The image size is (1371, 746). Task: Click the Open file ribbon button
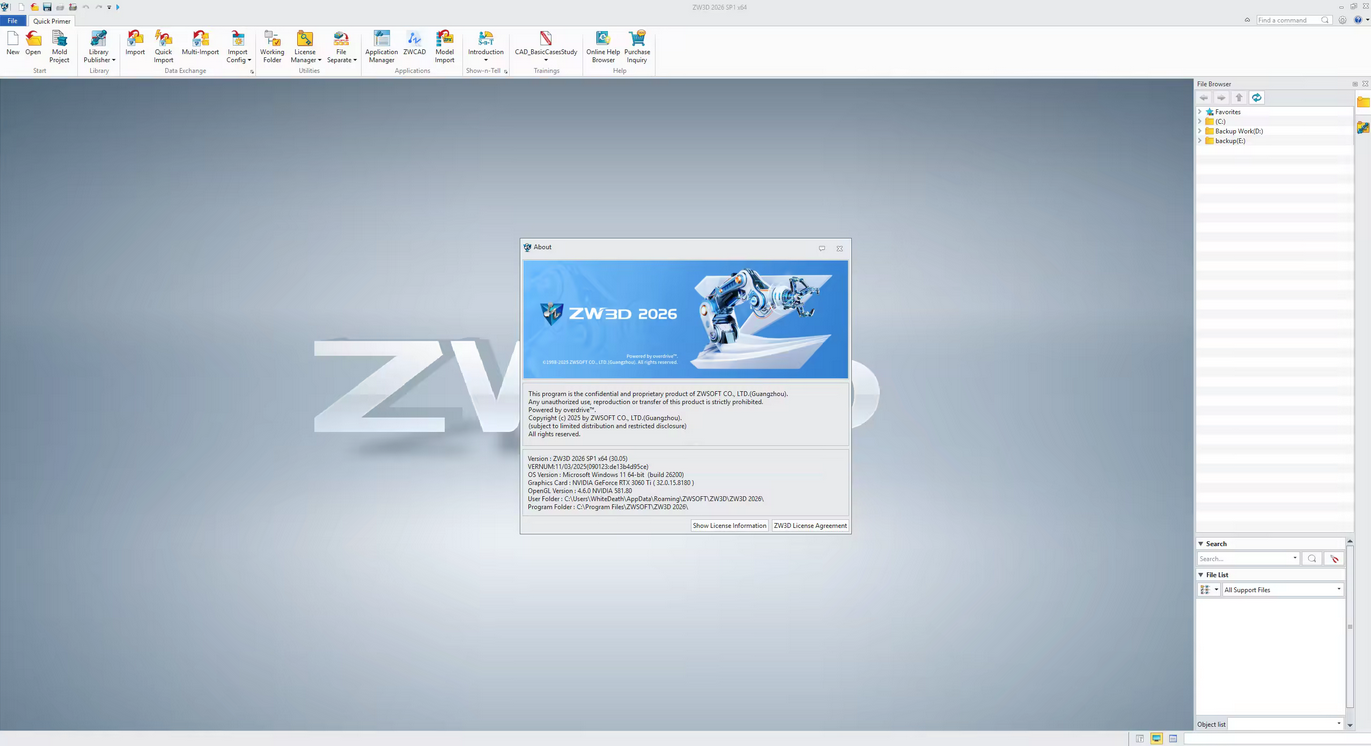[x=33, y=45]
